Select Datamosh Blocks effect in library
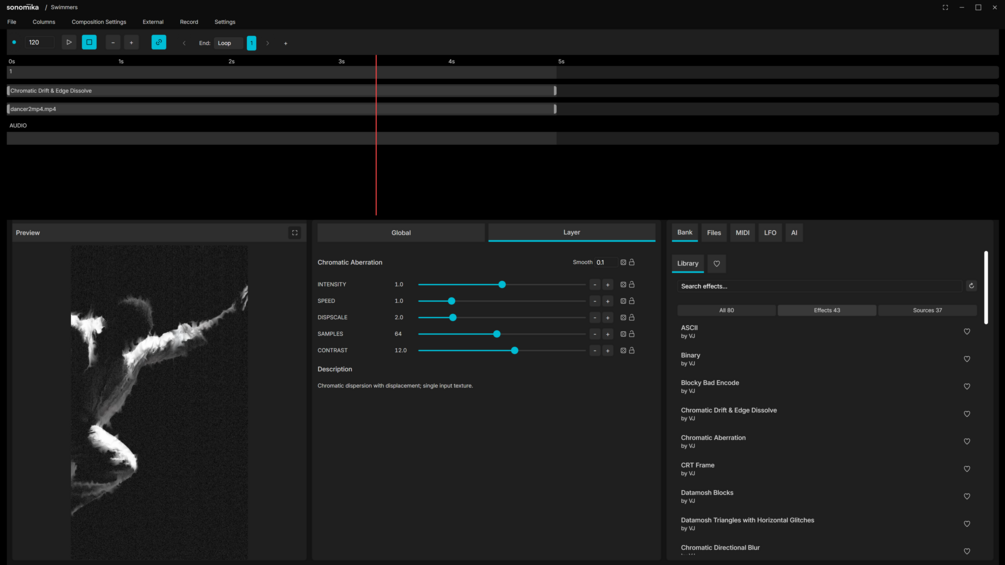Viewport: 1005px width, 565px height. coord(827,496)
